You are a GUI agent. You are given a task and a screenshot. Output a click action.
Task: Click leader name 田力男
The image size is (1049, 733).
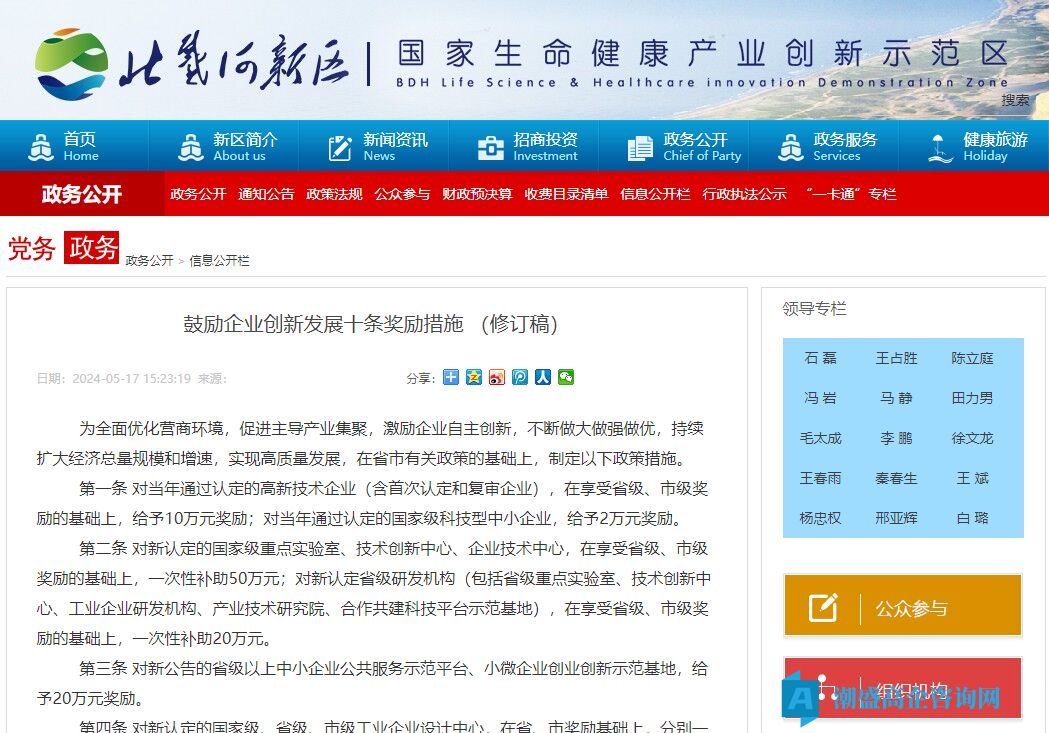point(972,398)
